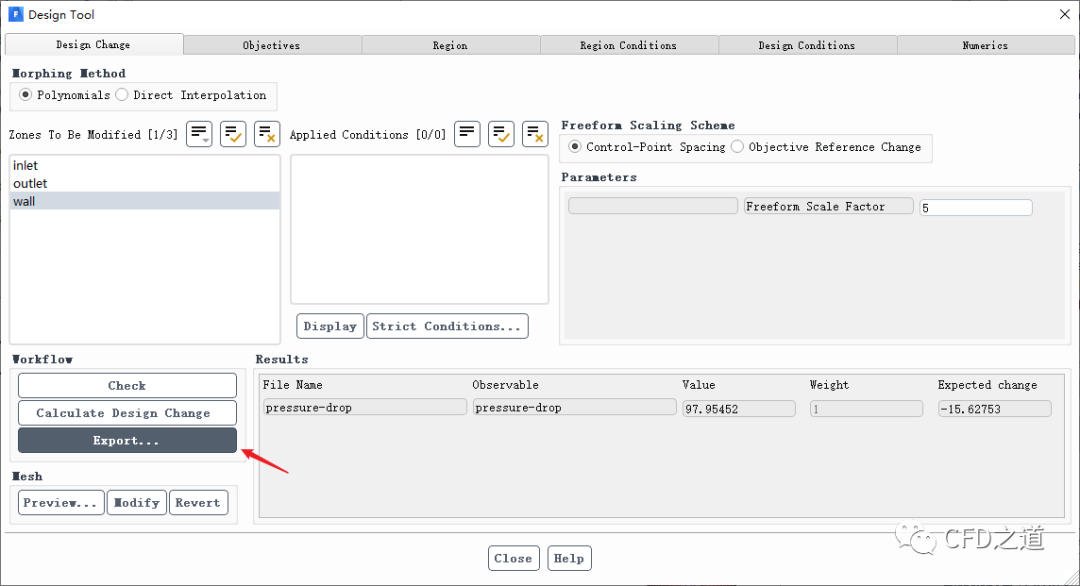Choose the Polynomials morphing method
The image size is (1080, 586).
click(26, 95)
